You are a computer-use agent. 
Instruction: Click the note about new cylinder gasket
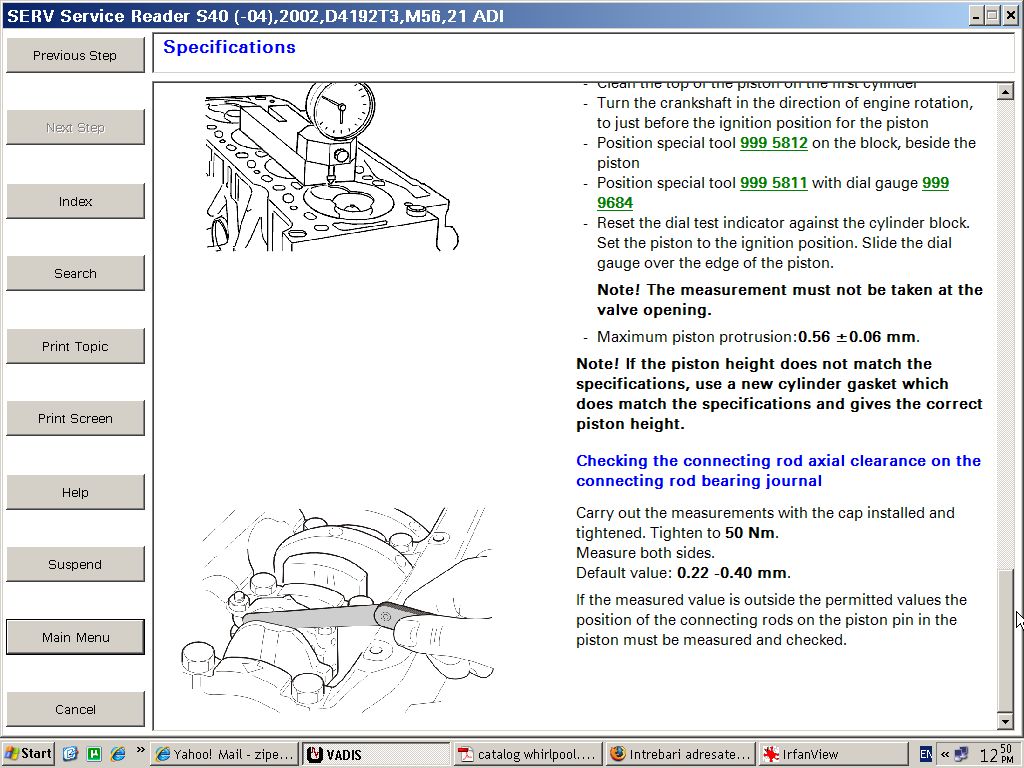[x=779, y=394]
